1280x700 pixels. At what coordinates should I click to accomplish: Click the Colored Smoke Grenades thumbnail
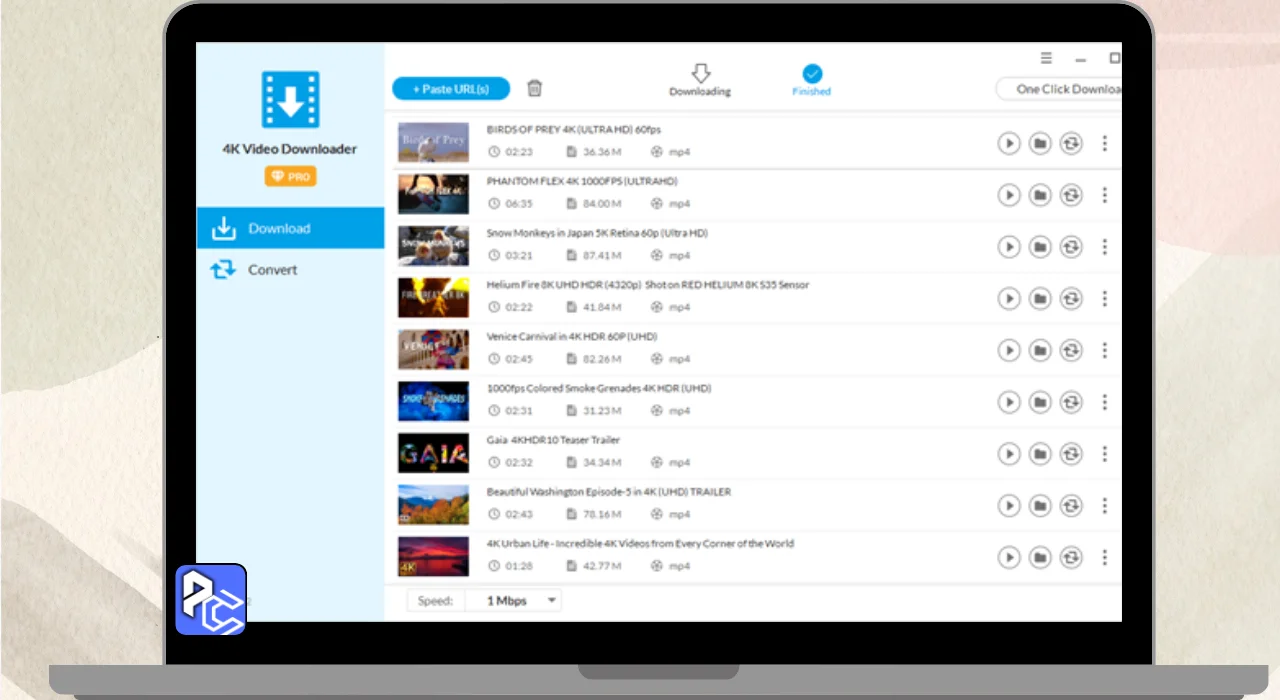click(x=433, y=401)
